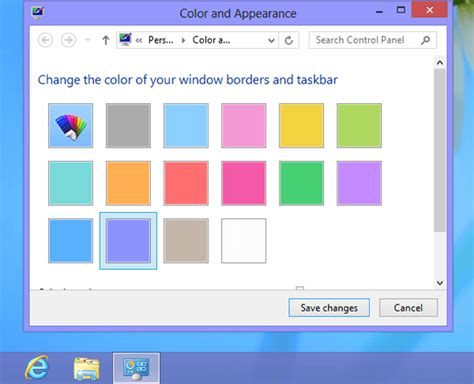Click the Personalization breadcrumb in address bar

[x=161, y=40]
